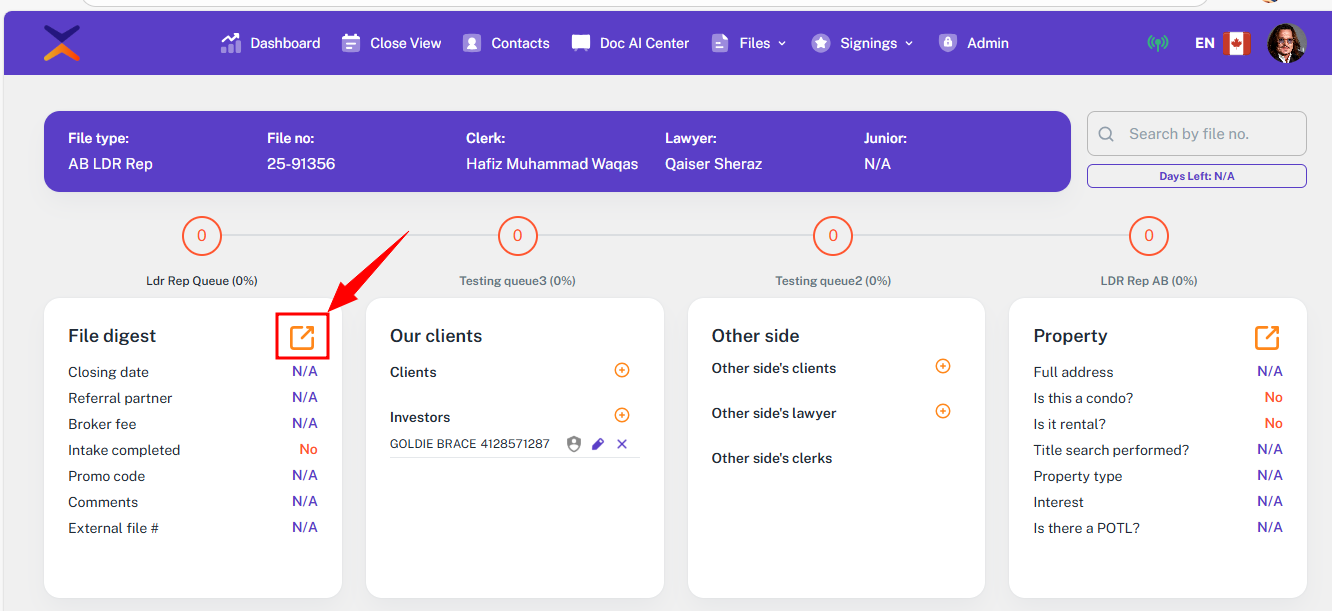This screenshot has width=1332, height=611.
Task: Add a new investor with plus icon
Action: pyautogui.click(x=621, y=416)
